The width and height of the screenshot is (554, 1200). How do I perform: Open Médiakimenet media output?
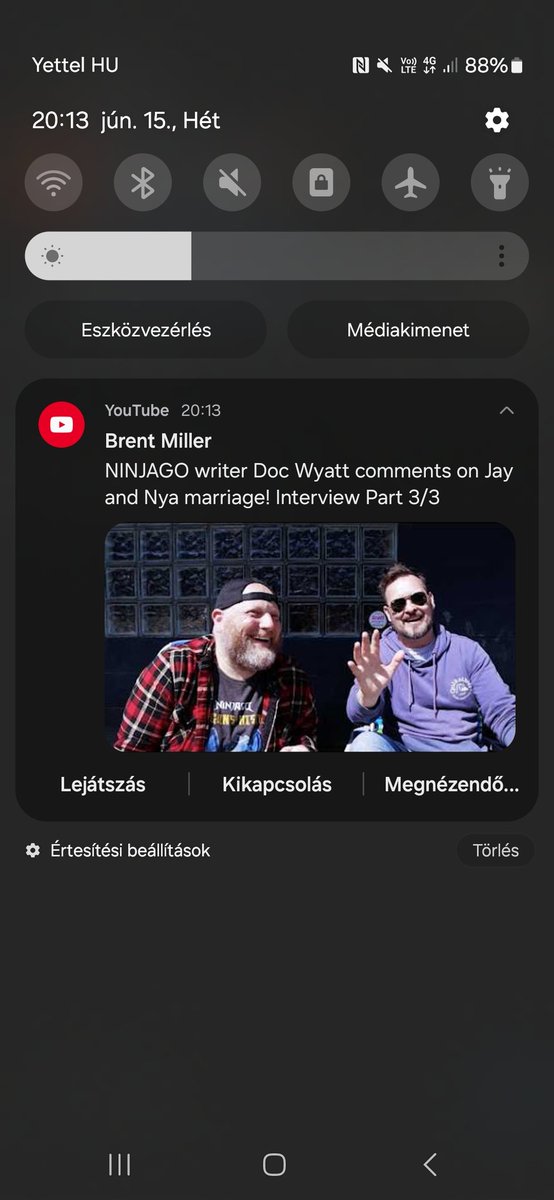pos(408,330)
